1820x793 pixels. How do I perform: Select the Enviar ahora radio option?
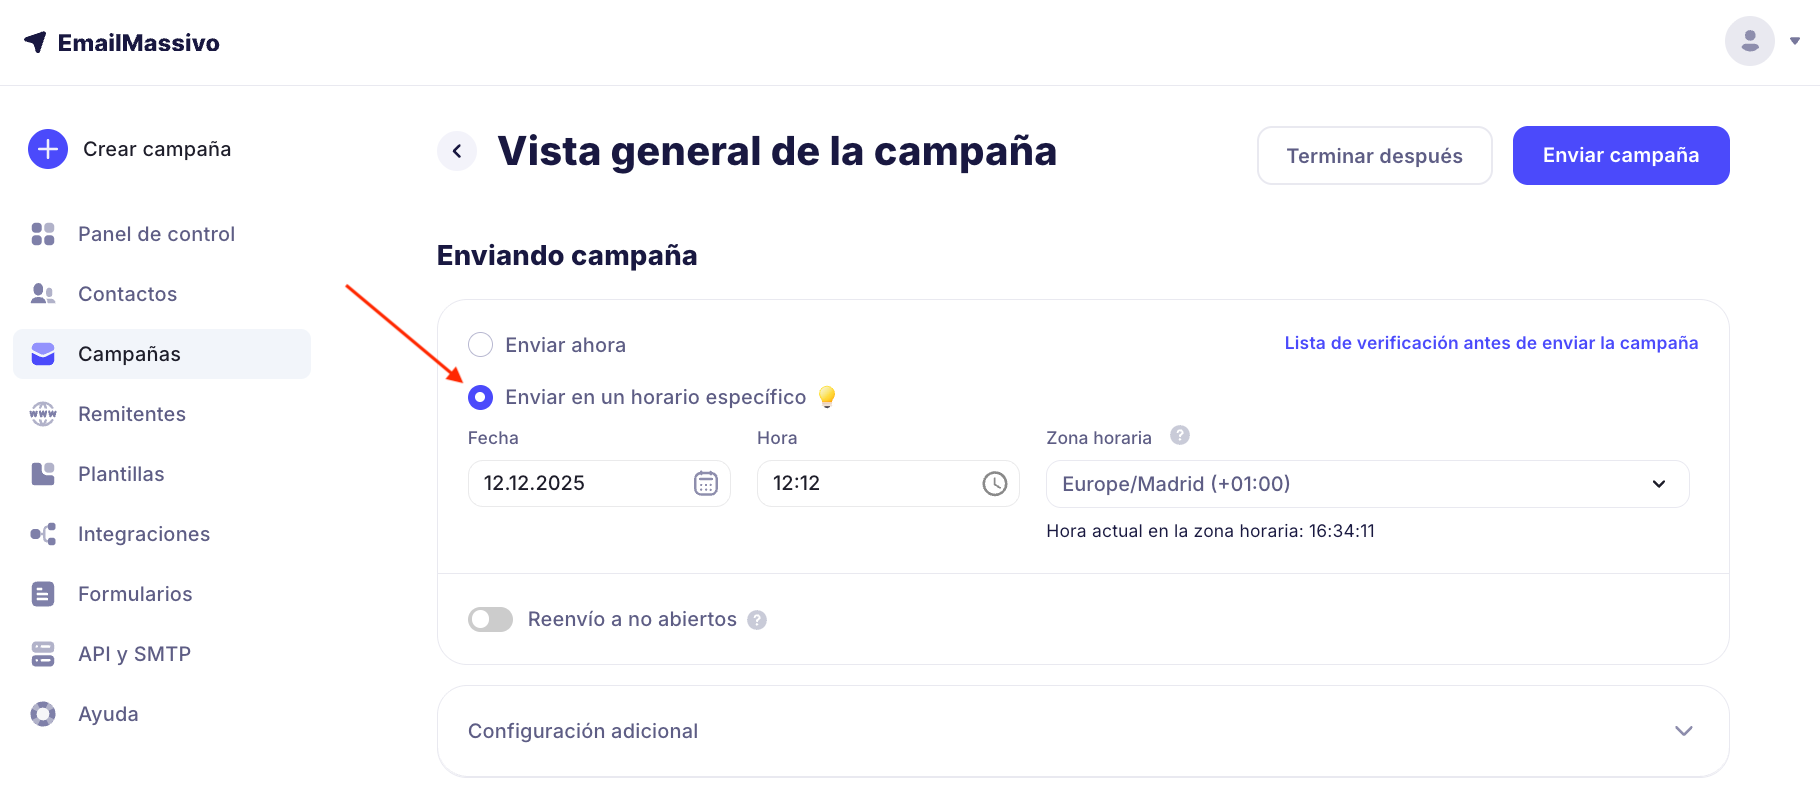[x=481, y=345]
